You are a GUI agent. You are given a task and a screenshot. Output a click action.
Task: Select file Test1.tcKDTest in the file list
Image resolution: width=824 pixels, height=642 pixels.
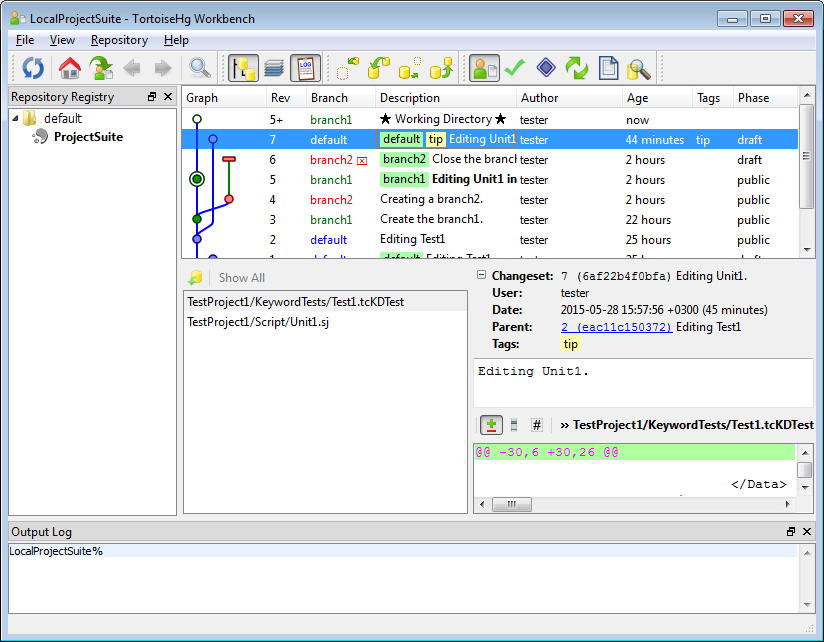point(325,302)
